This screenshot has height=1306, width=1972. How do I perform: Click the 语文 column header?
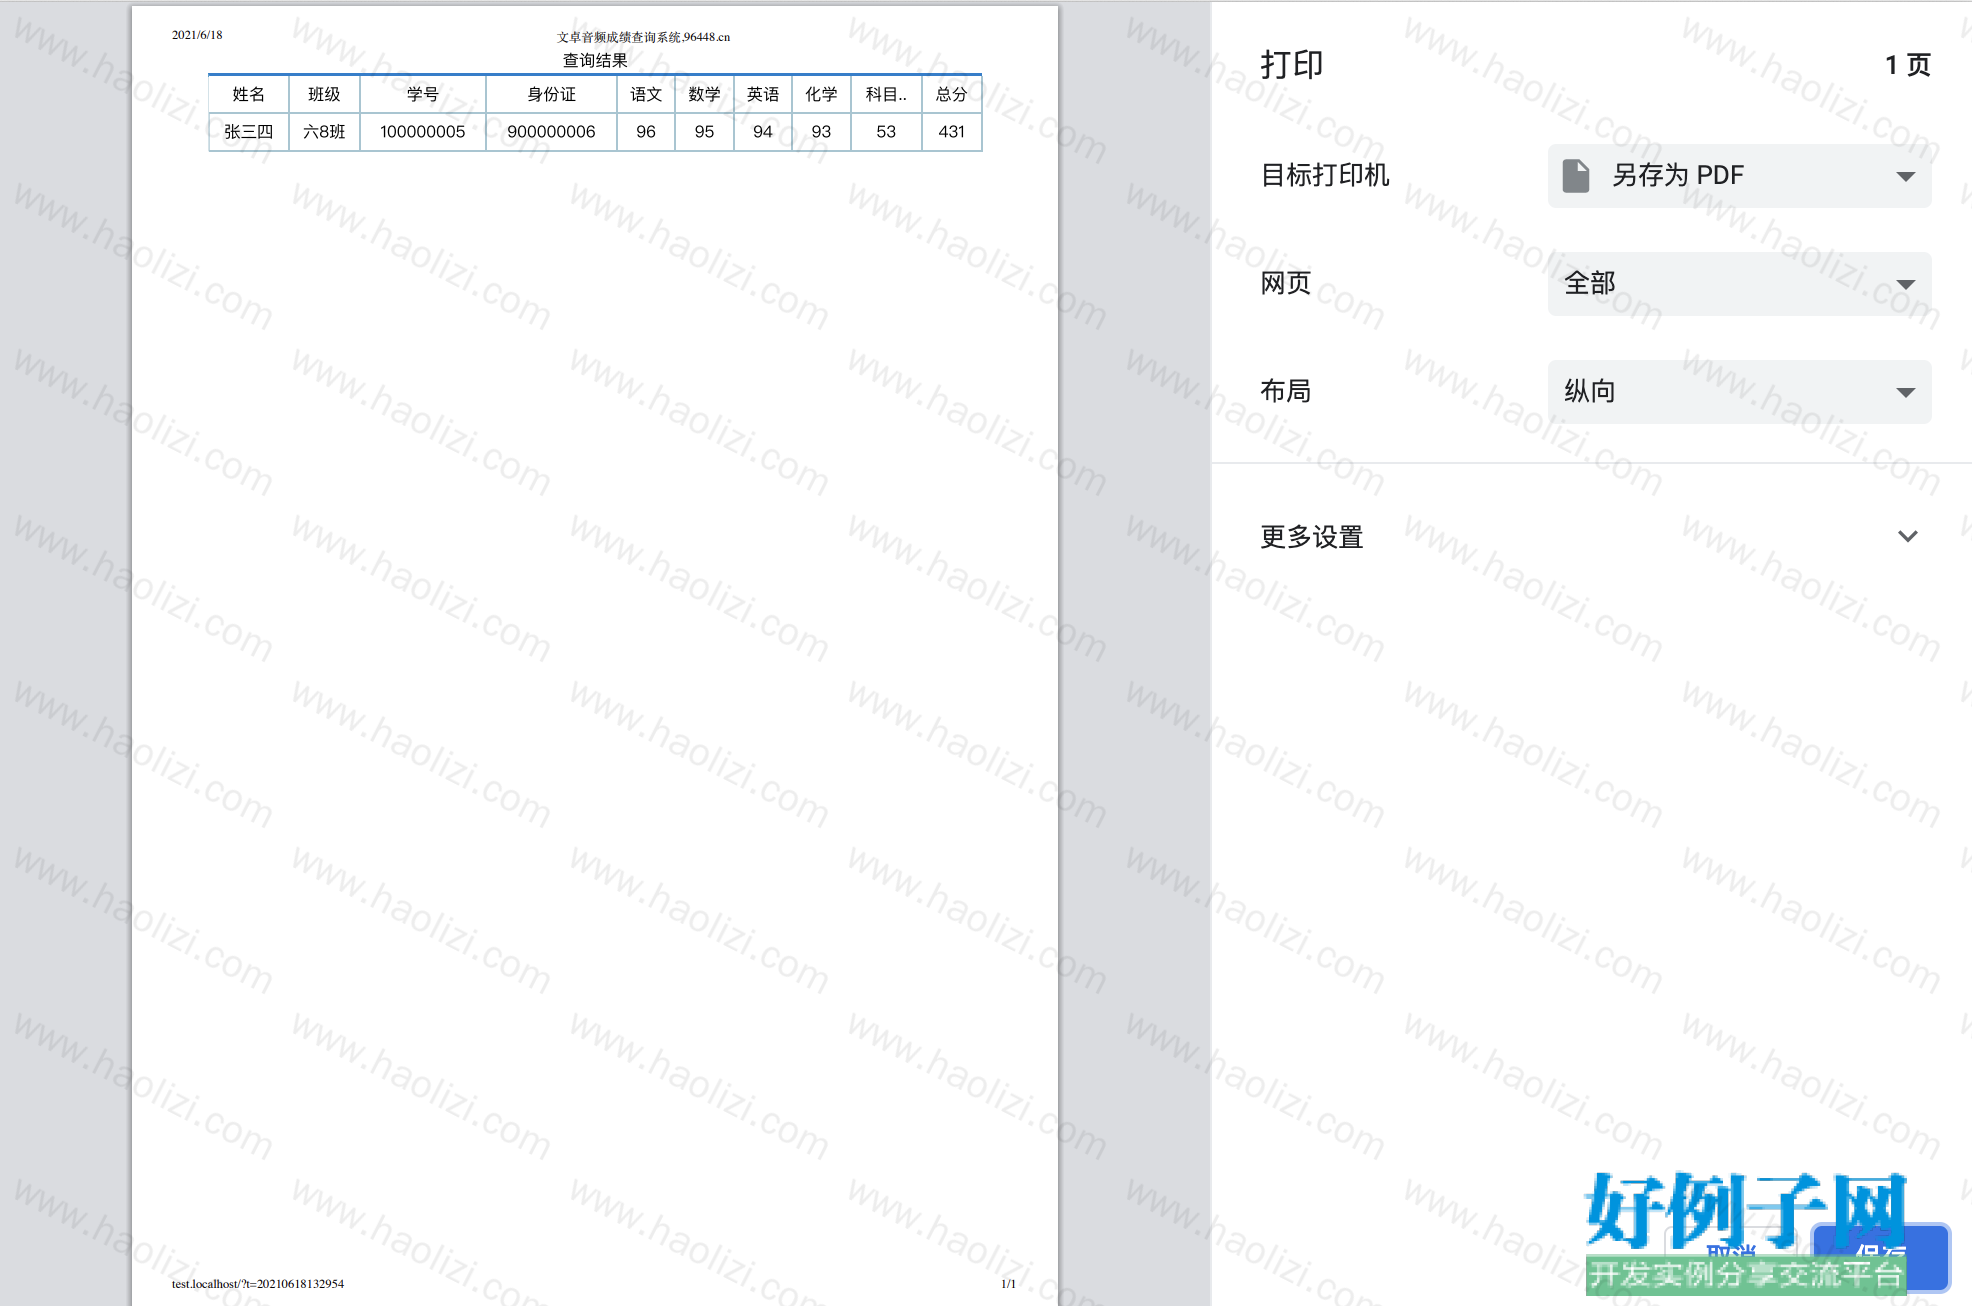646,95
